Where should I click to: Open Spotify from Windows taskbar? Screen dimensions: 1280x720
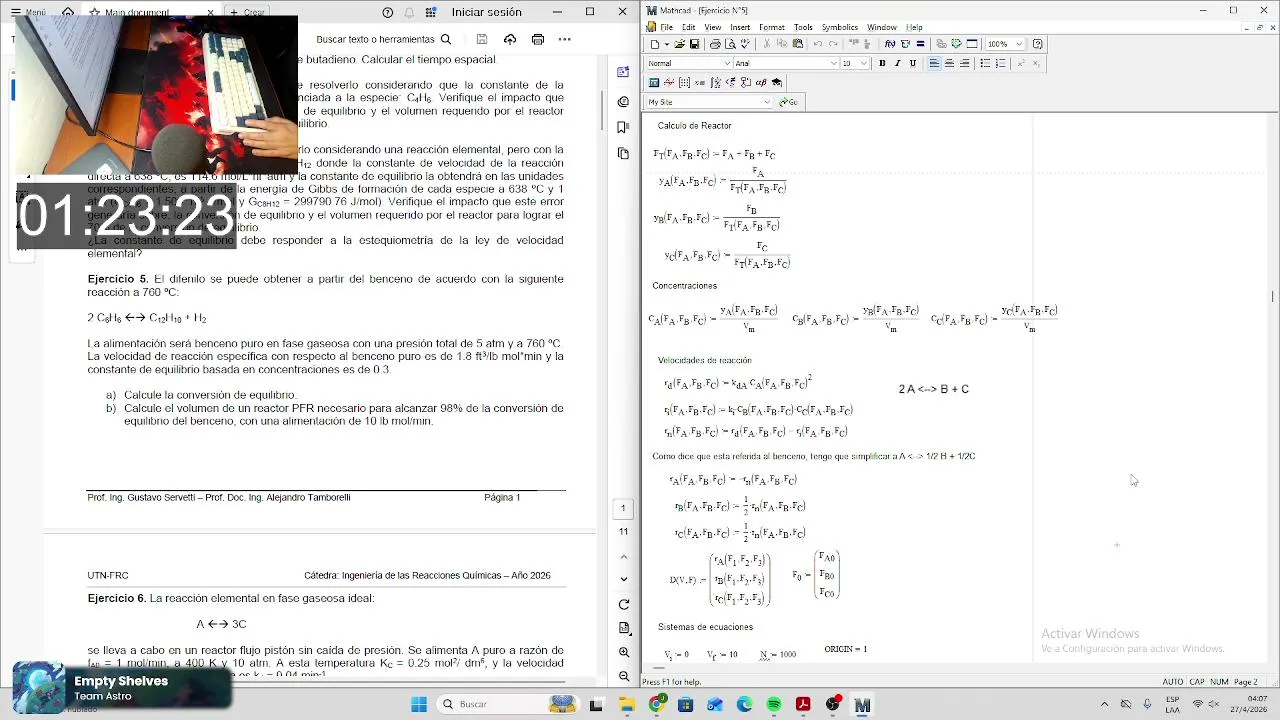[774, 705]
